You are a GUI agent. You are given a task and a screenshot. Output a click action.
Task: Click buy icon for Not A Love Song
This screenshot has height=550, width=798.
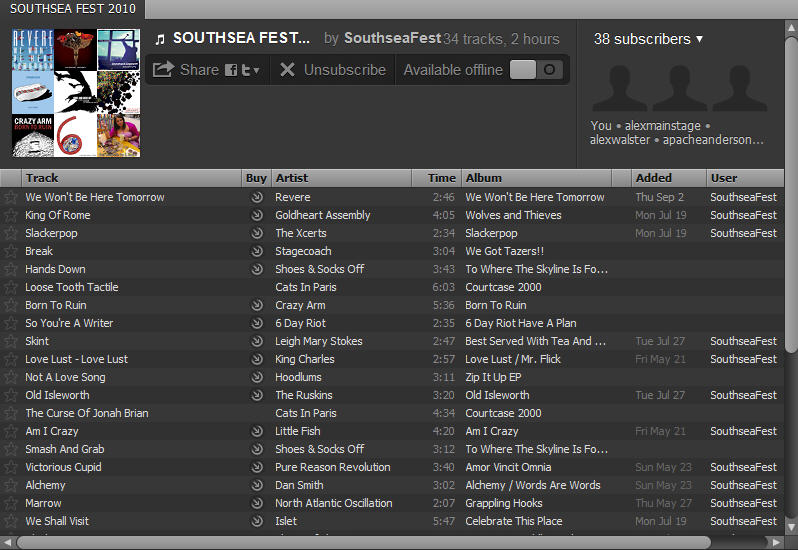(x=257, y=377)
